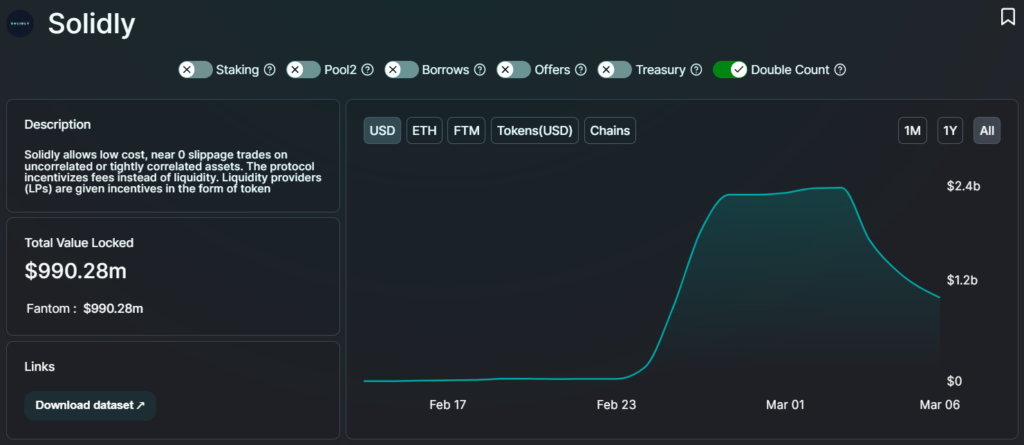Image resolution: width=1024 pixels, height=445 pixels.
Task: Click the bookmark icon at top right
Action: [x=1007, y=17]
